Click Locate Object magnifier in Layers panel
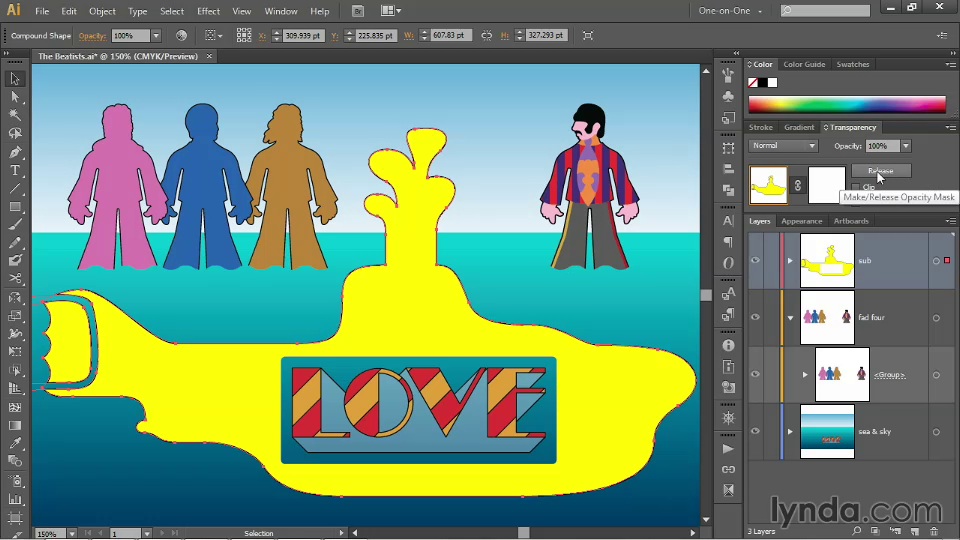The width and height of the screenshot is (960, 540). pyautogui.click(x=857, y=531)
